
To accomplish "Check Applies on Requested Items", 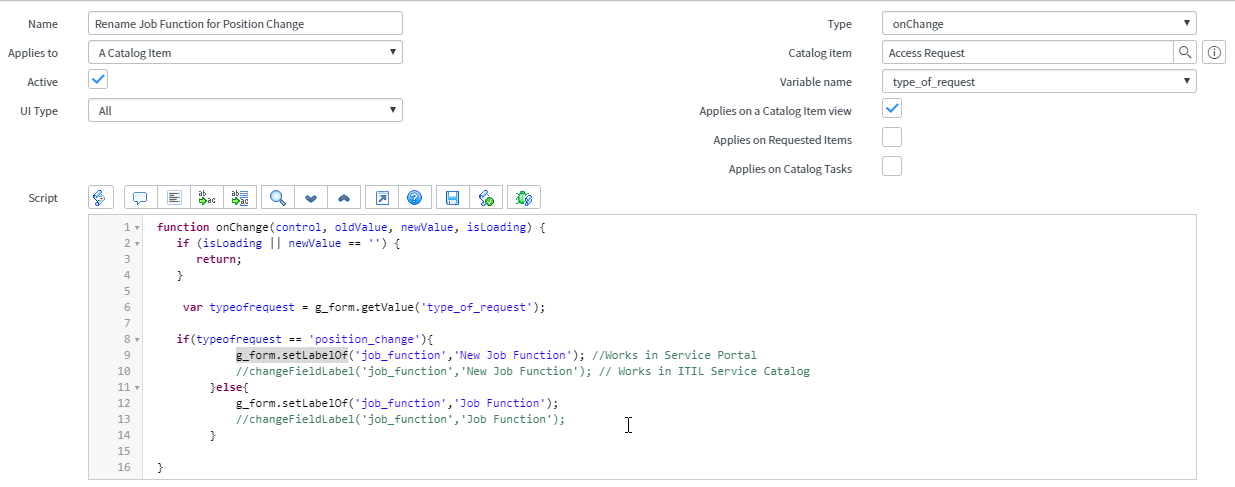I will tap(892, 137).
